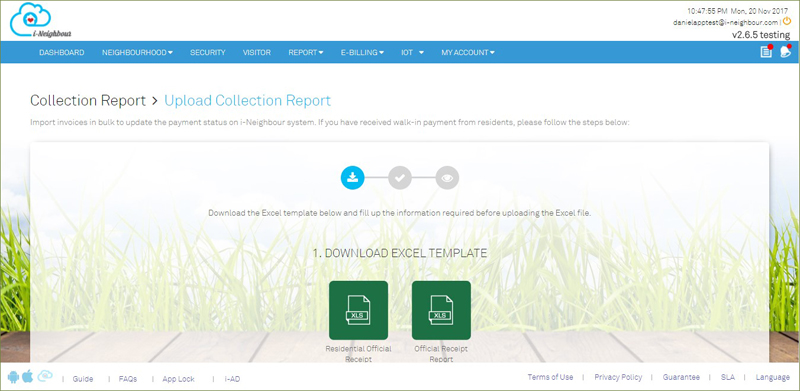Go back to Collection Report breadcrumb
This screenshot has width=800, height=391.
coord(88,101)
